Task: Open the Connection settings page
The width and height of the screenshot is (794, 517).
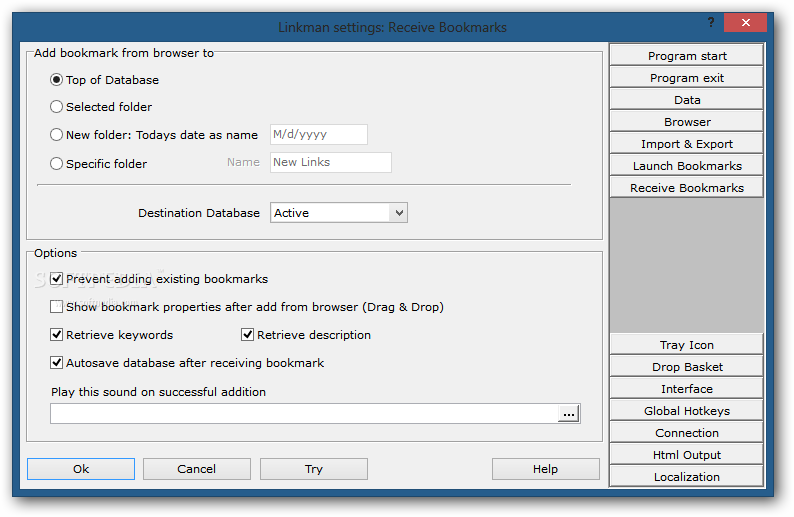Action: [x=687, y=433]
